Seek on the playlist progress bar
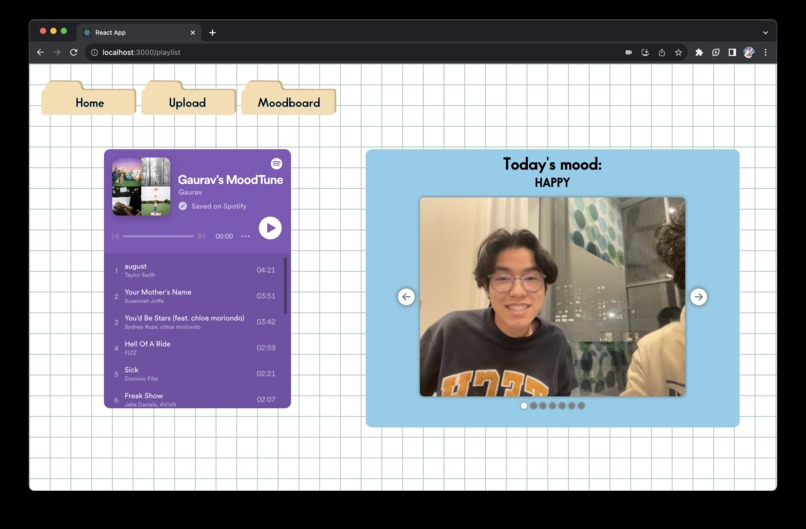 pyautogui.click(x=158, y=236)
